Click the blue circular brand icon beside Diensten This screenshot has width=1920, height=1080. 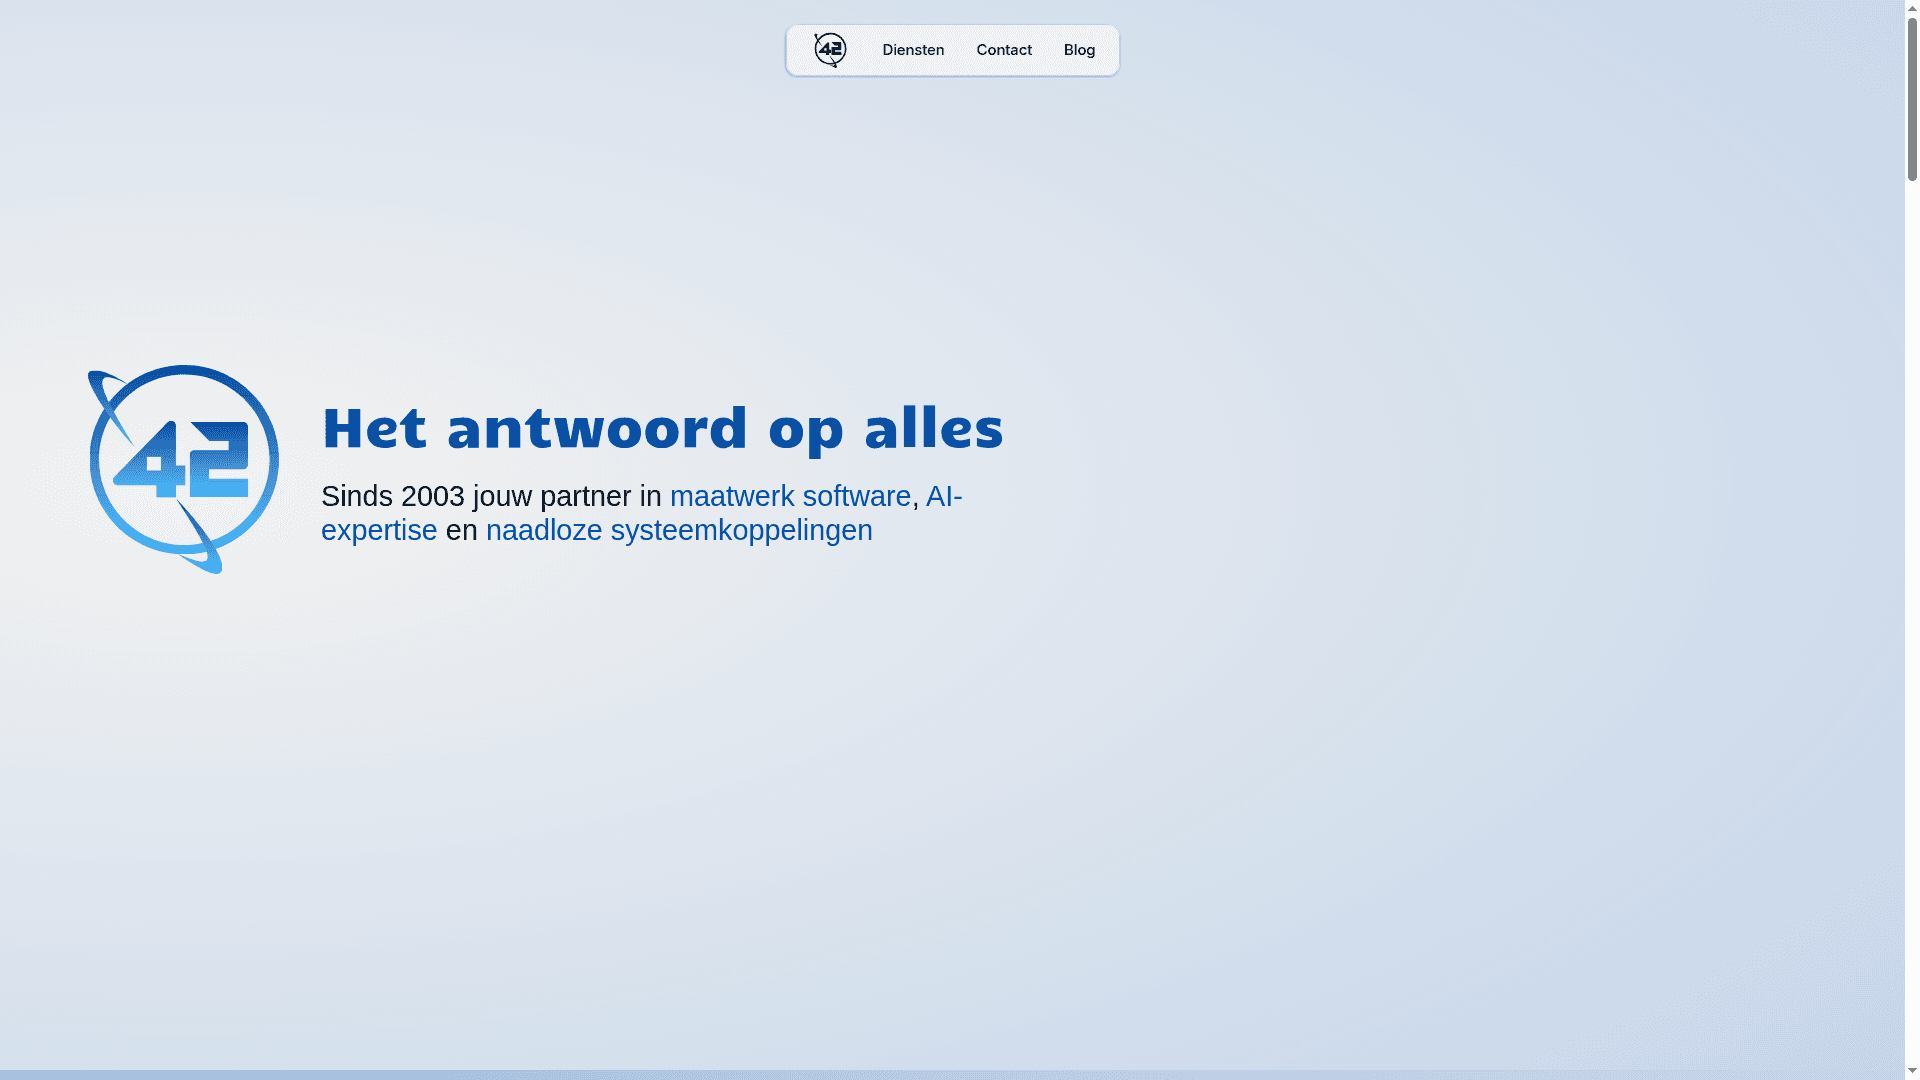[829, 49]
